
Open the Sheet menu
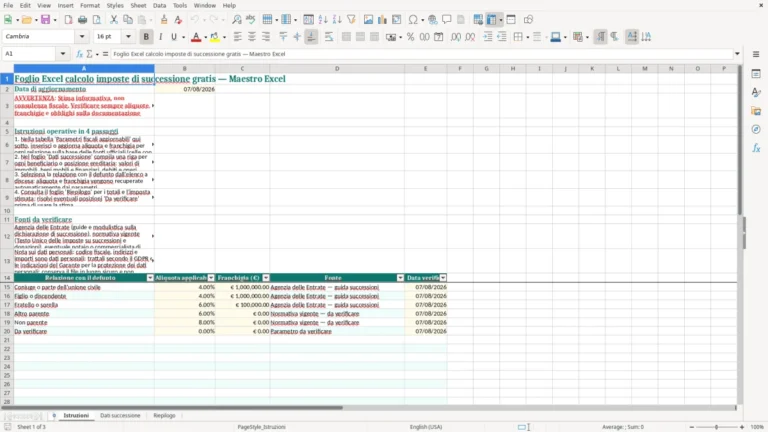(138, 5)
